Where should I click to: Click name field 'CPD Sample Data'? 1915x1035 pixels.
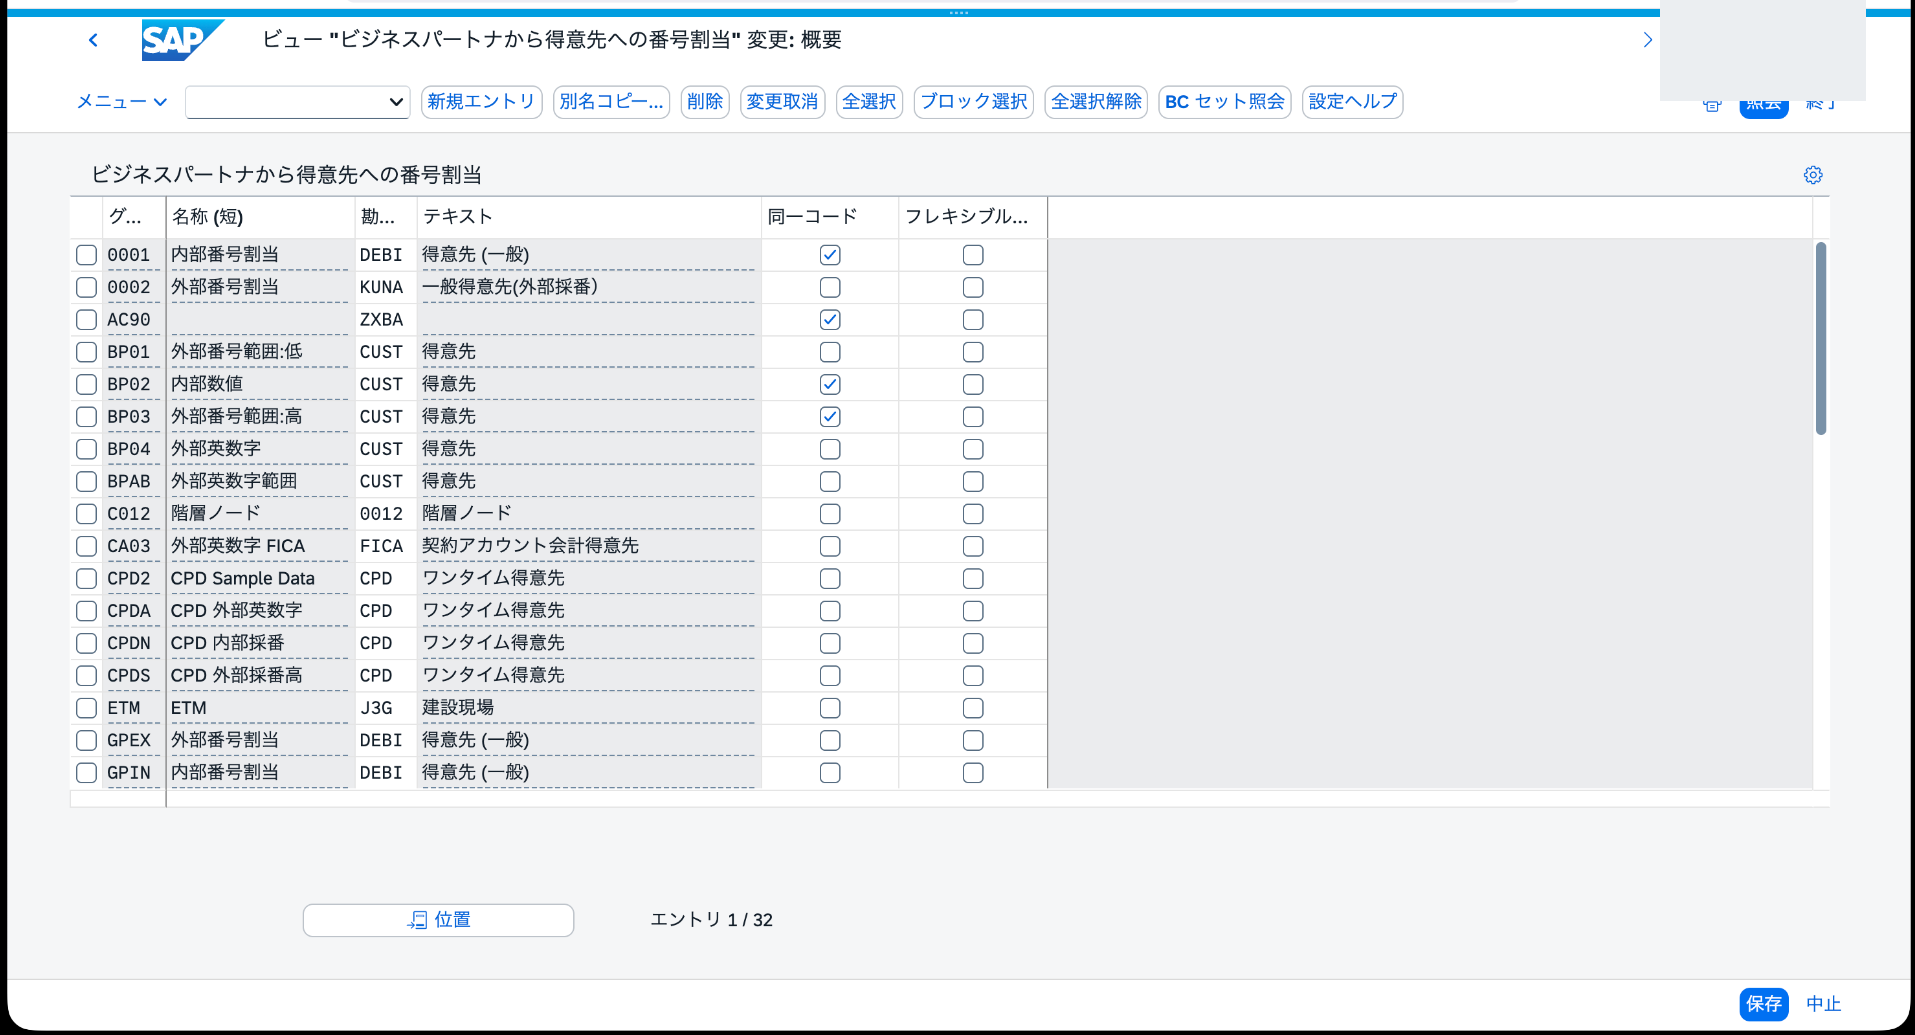tap(259, 578)
